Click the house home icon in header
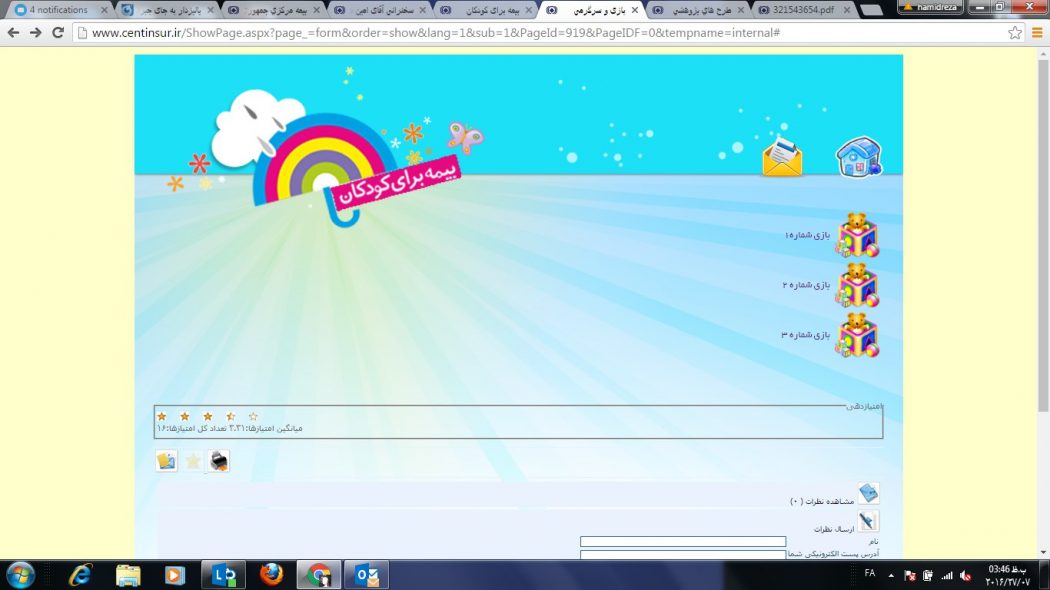This screenshot has width=1050, height=590. [x=858, y=158]
